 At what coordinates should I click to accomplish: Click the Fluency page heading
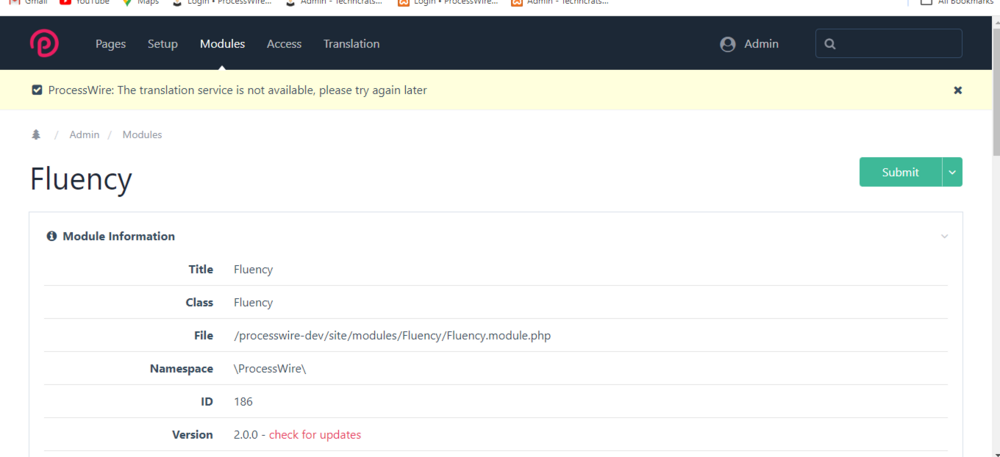pyautogui.click(x=81, y=179)
